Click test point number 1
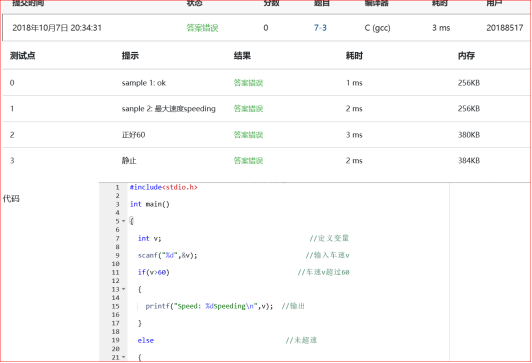Image resolution: width=532 pixels, height=363 pixels. 12,109
